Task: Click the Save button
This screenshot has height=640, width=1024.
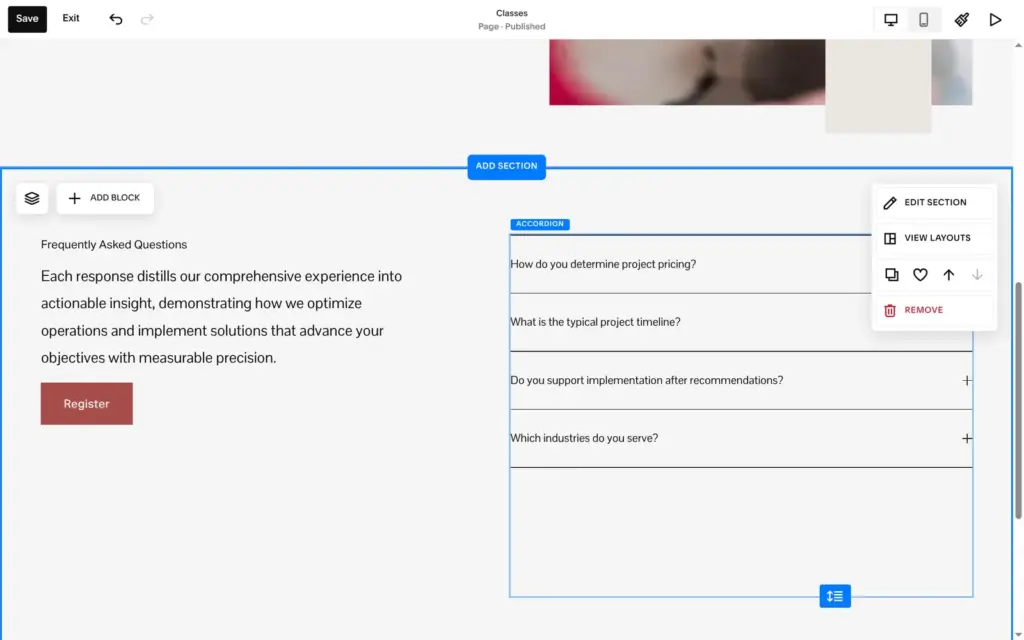Action: [x=27, y=19]
